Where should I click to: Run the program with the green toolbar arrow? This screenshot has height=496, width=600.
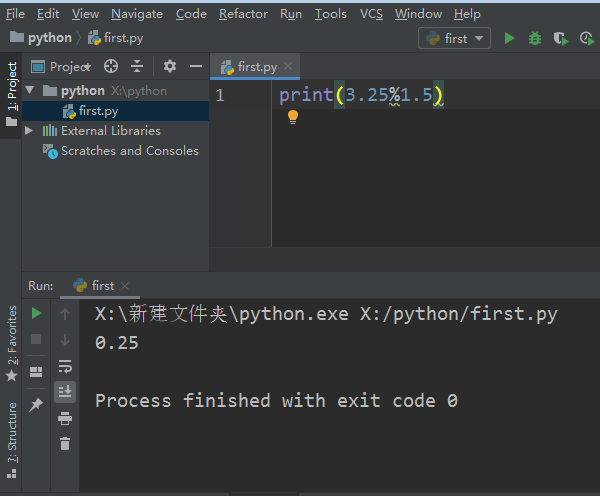[x=510, y=38]
